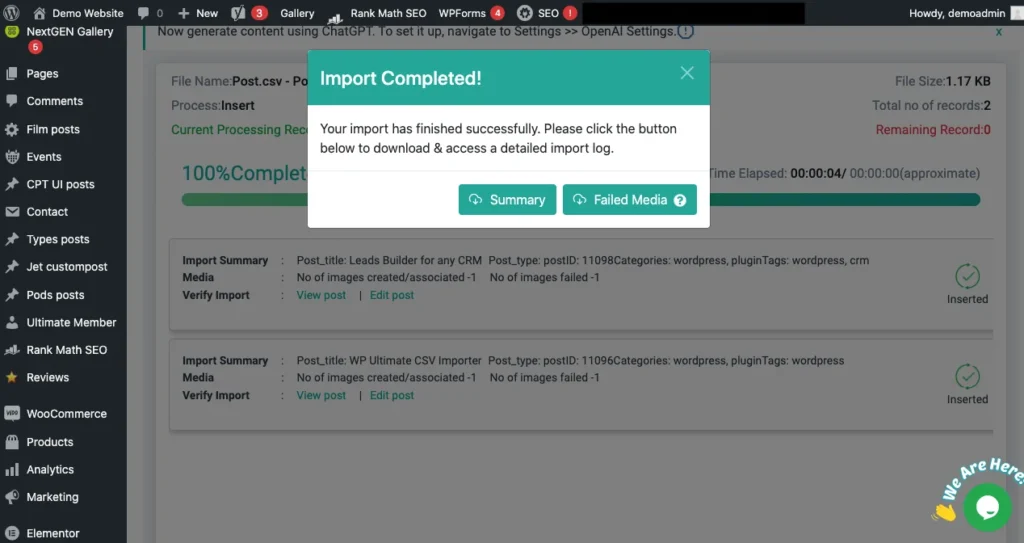Click the Inserted checkmark for Leads Builder post
The width and height of the screenshot is (1024, 543).
[967, 276]
